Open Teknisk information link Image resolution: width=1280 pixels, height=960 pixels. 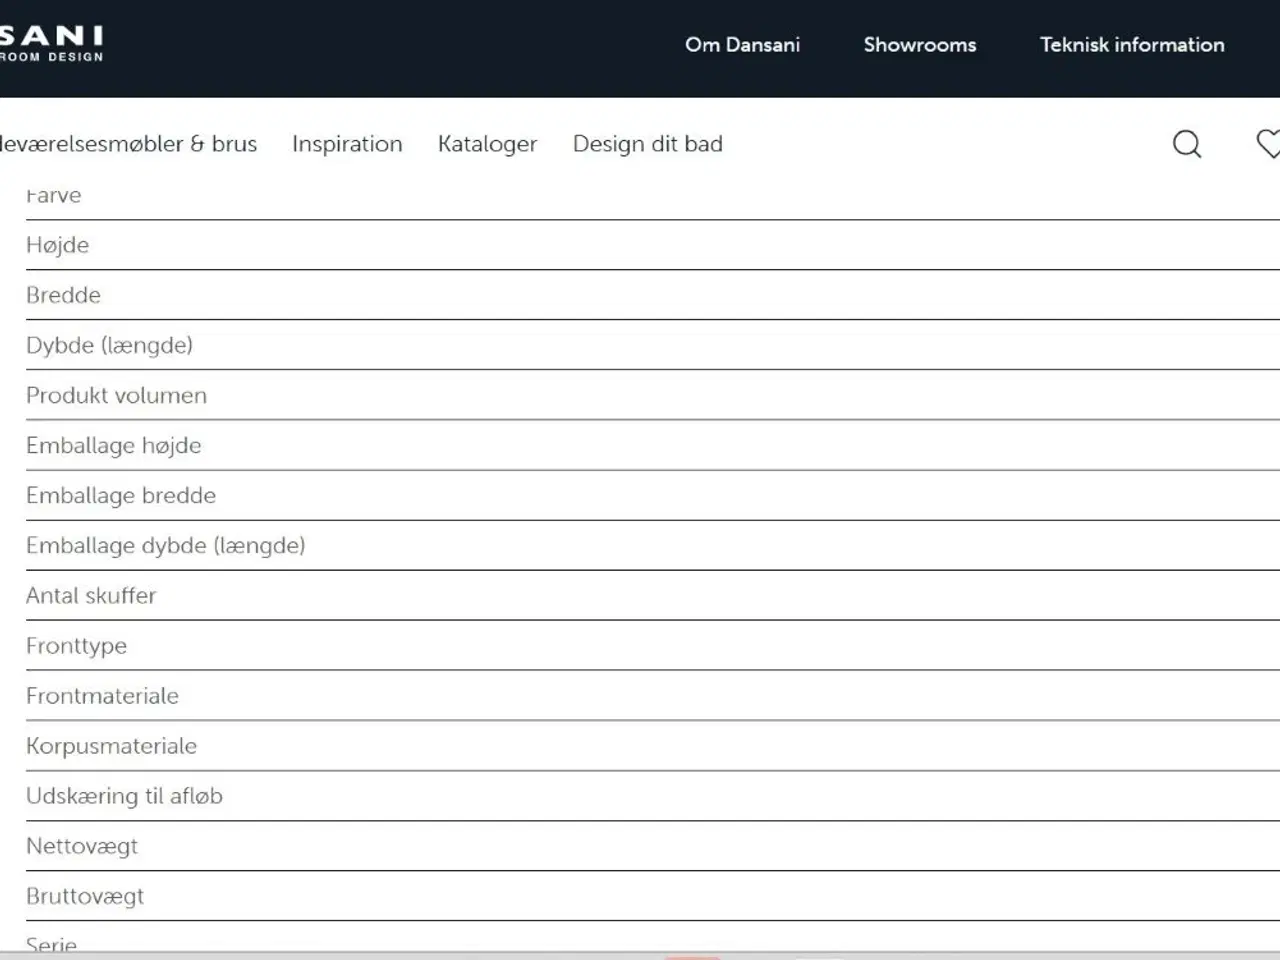(1131, 45)
